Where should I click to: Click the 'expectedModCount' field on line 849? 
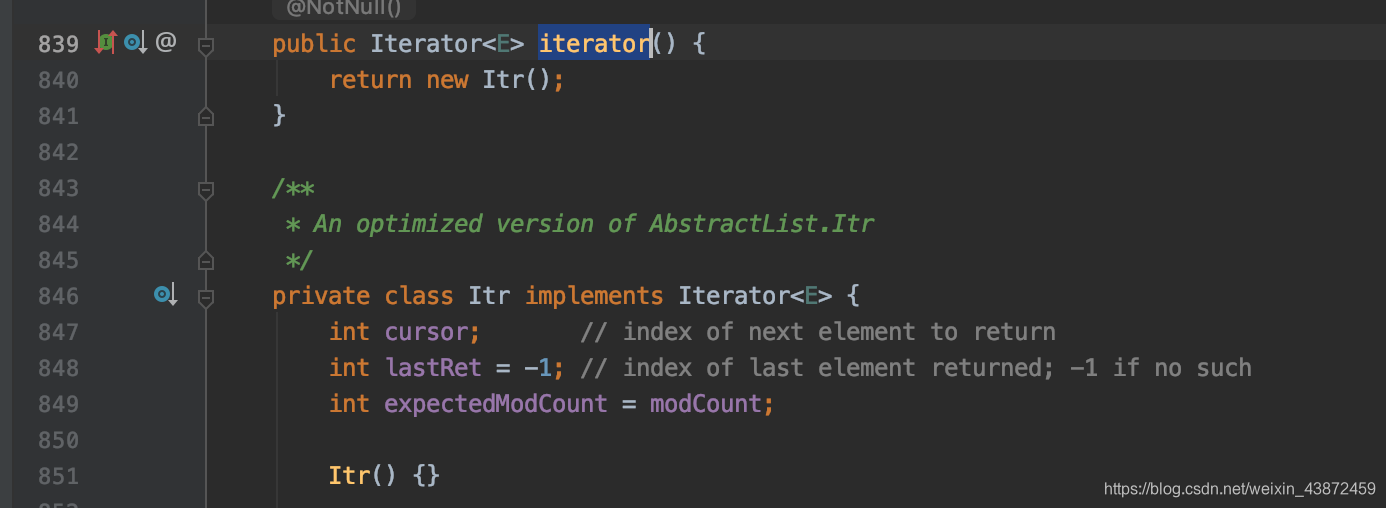[496, 404]
